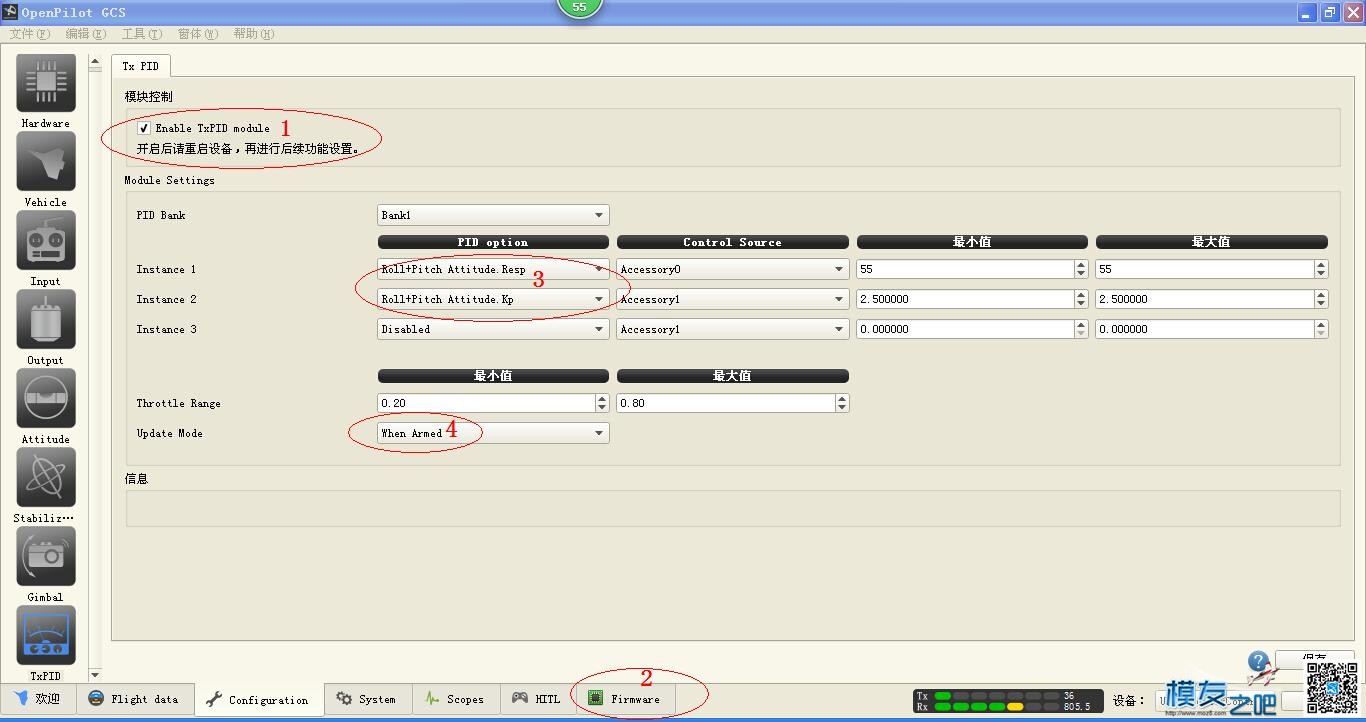The width and height of the screenshot is (1366, 722).
Task: Click the sidebar scroll down arrow
Action: [x=95, y=675]
